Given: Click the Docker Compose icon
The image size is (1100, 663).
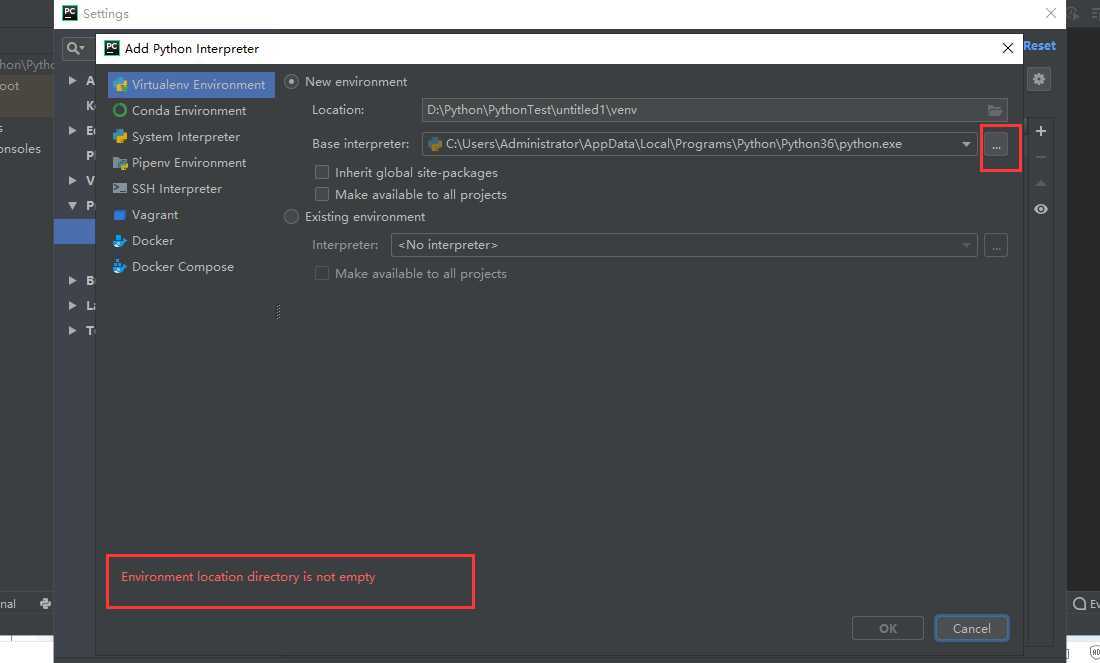Looking at the screenshot, I should (120, 267).
